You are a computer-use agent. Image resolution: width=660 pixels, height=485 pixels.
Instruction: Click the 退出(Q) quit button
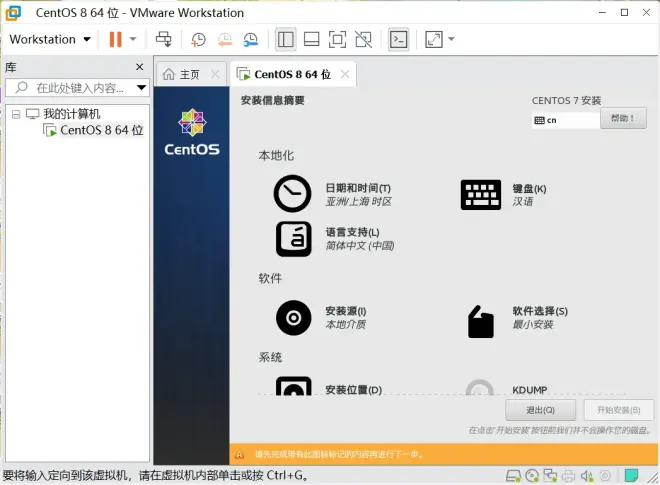(x=540, y=410)
